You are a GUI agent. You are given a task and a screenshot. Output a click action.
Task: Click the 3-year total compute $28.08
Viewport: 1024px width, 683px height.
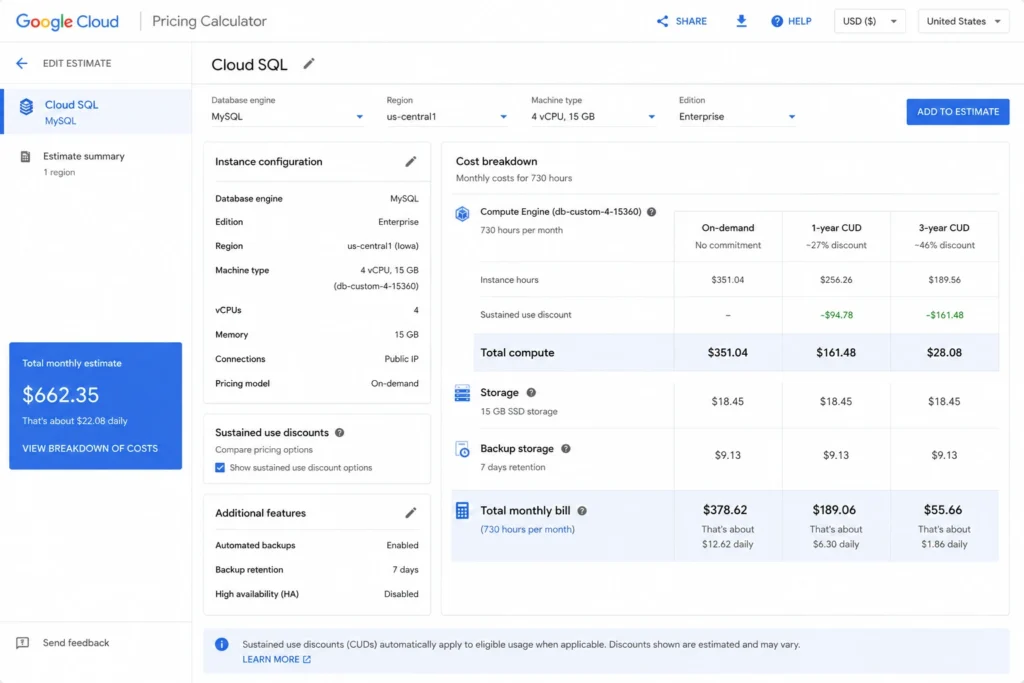[x=944, y=353]
